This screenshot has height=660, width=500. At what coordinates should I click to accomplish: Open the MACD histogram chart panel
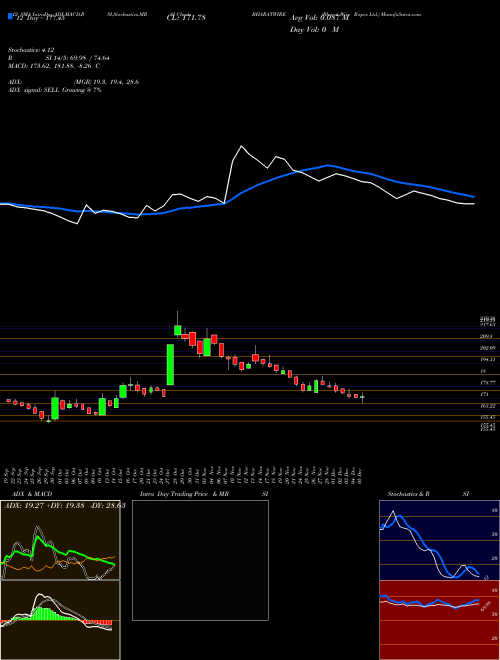coord(60,620)
